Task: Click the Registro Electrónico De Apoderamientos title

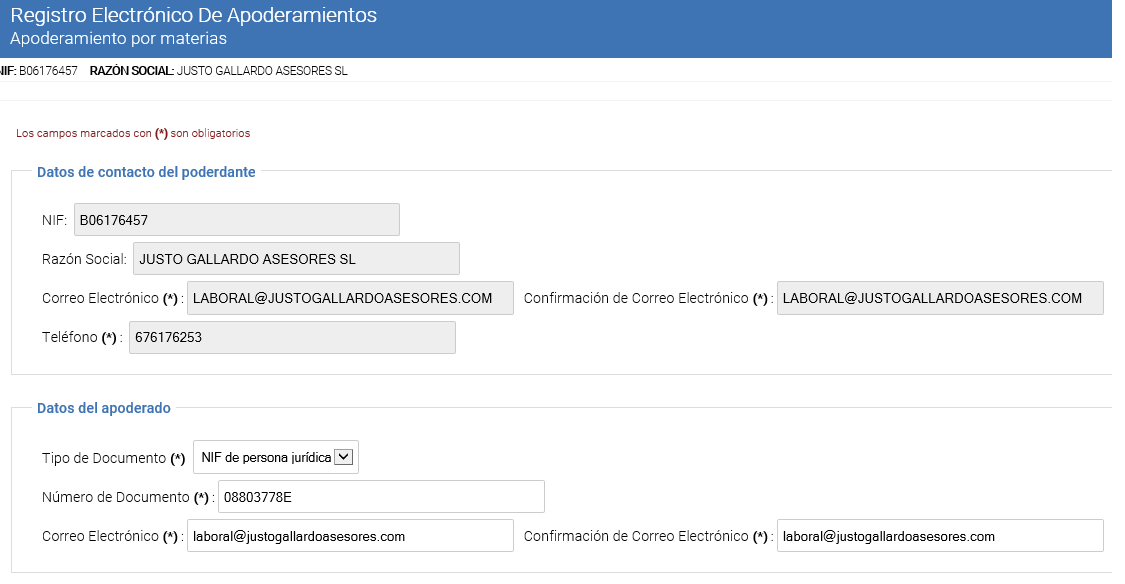Action: click(193, 15)
